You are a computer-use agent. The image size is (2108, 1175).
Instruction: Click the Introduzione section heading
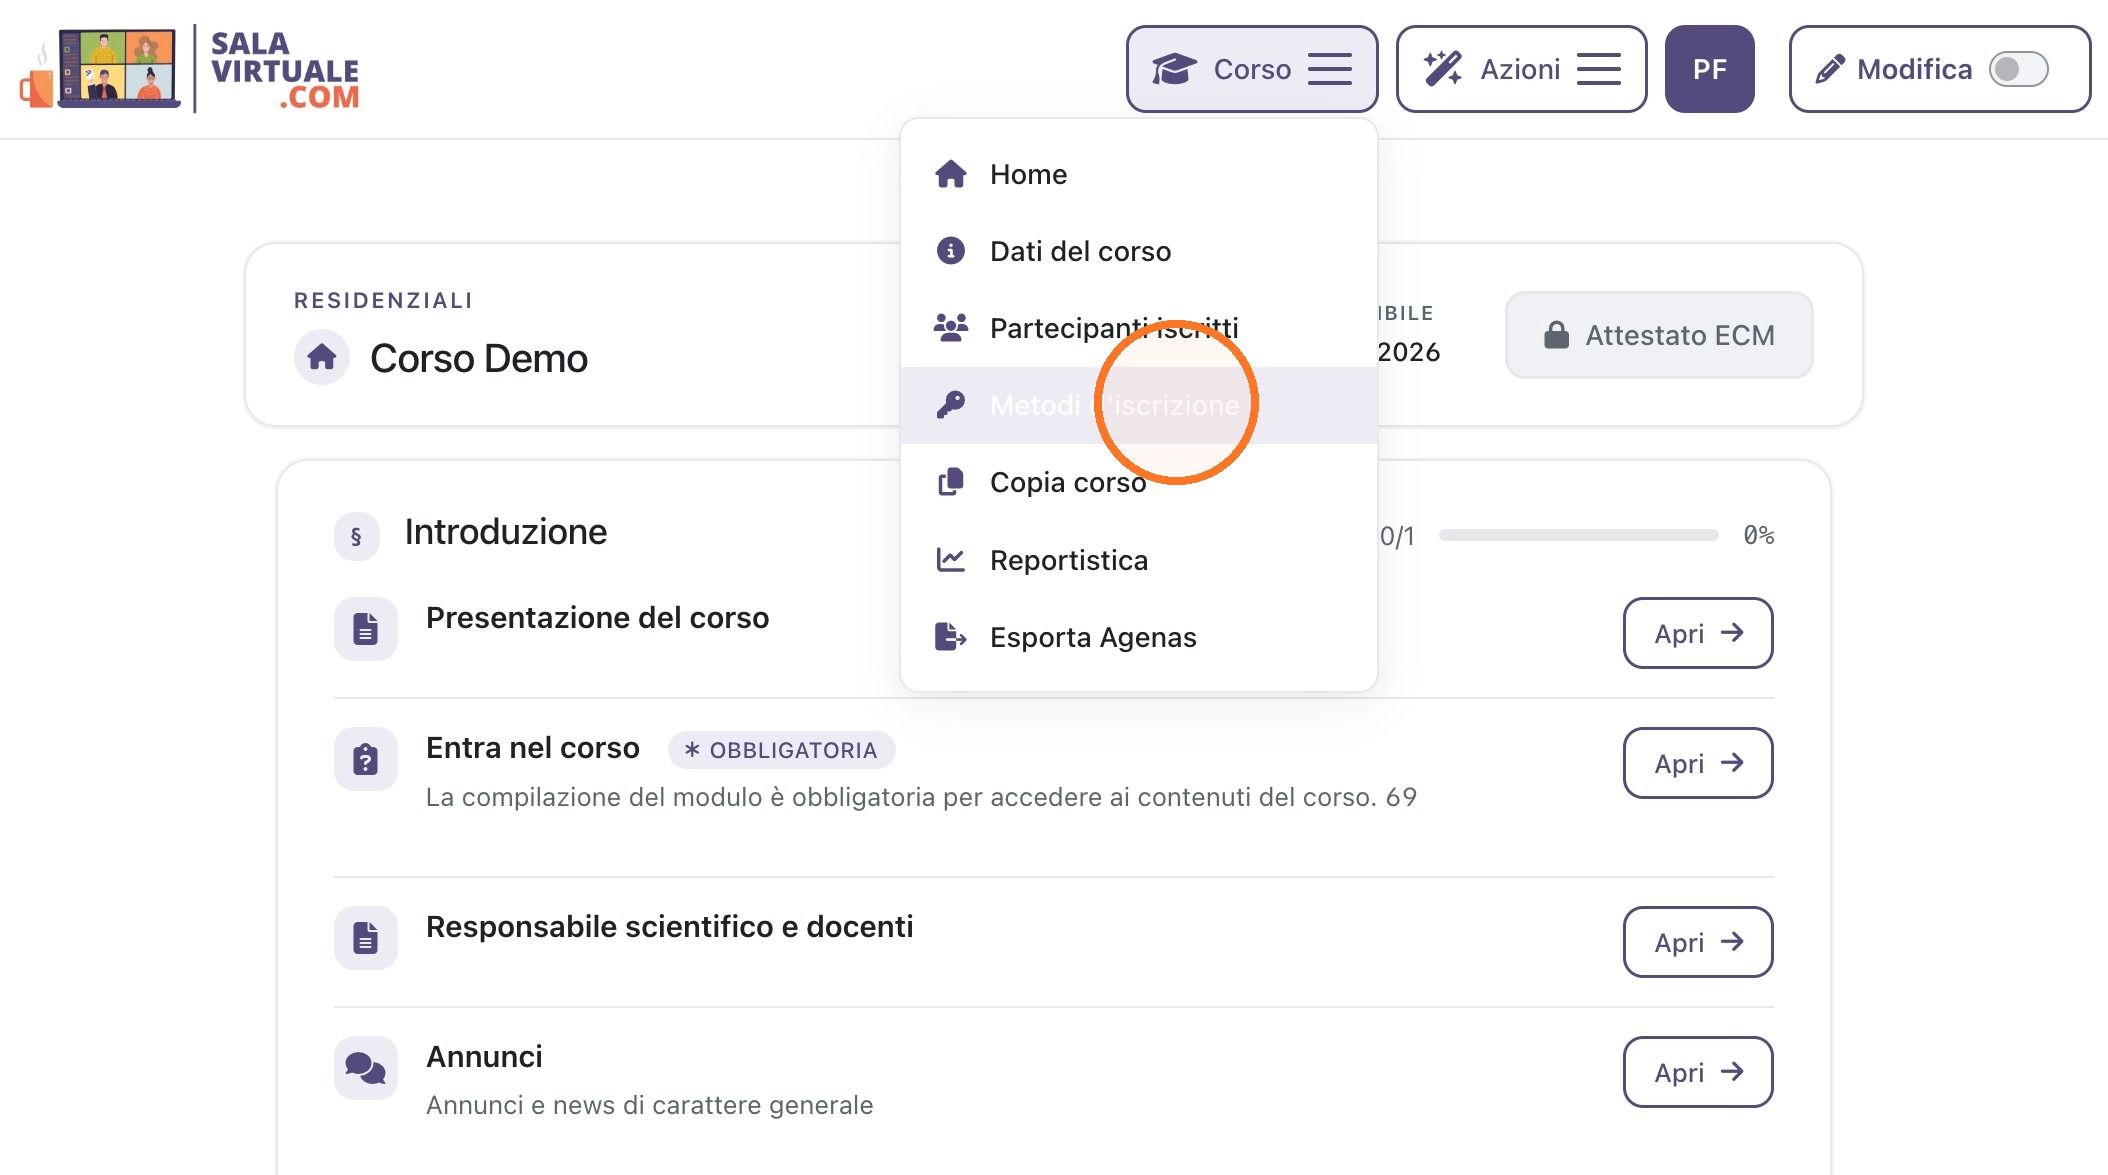coord(506,532)
